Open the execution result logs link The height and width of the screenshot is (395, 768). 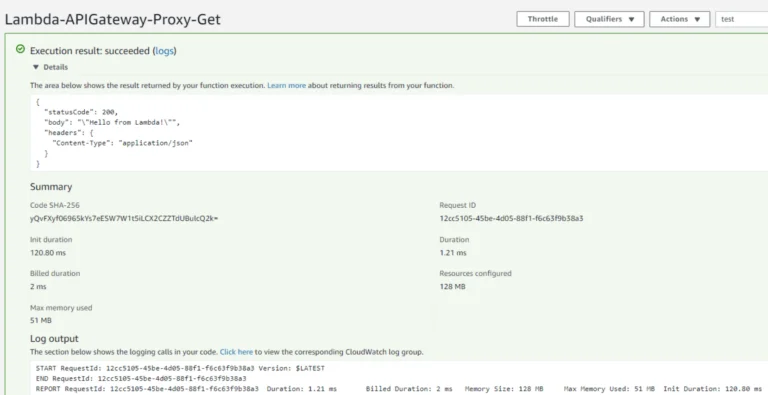click(x=165, y=51)
